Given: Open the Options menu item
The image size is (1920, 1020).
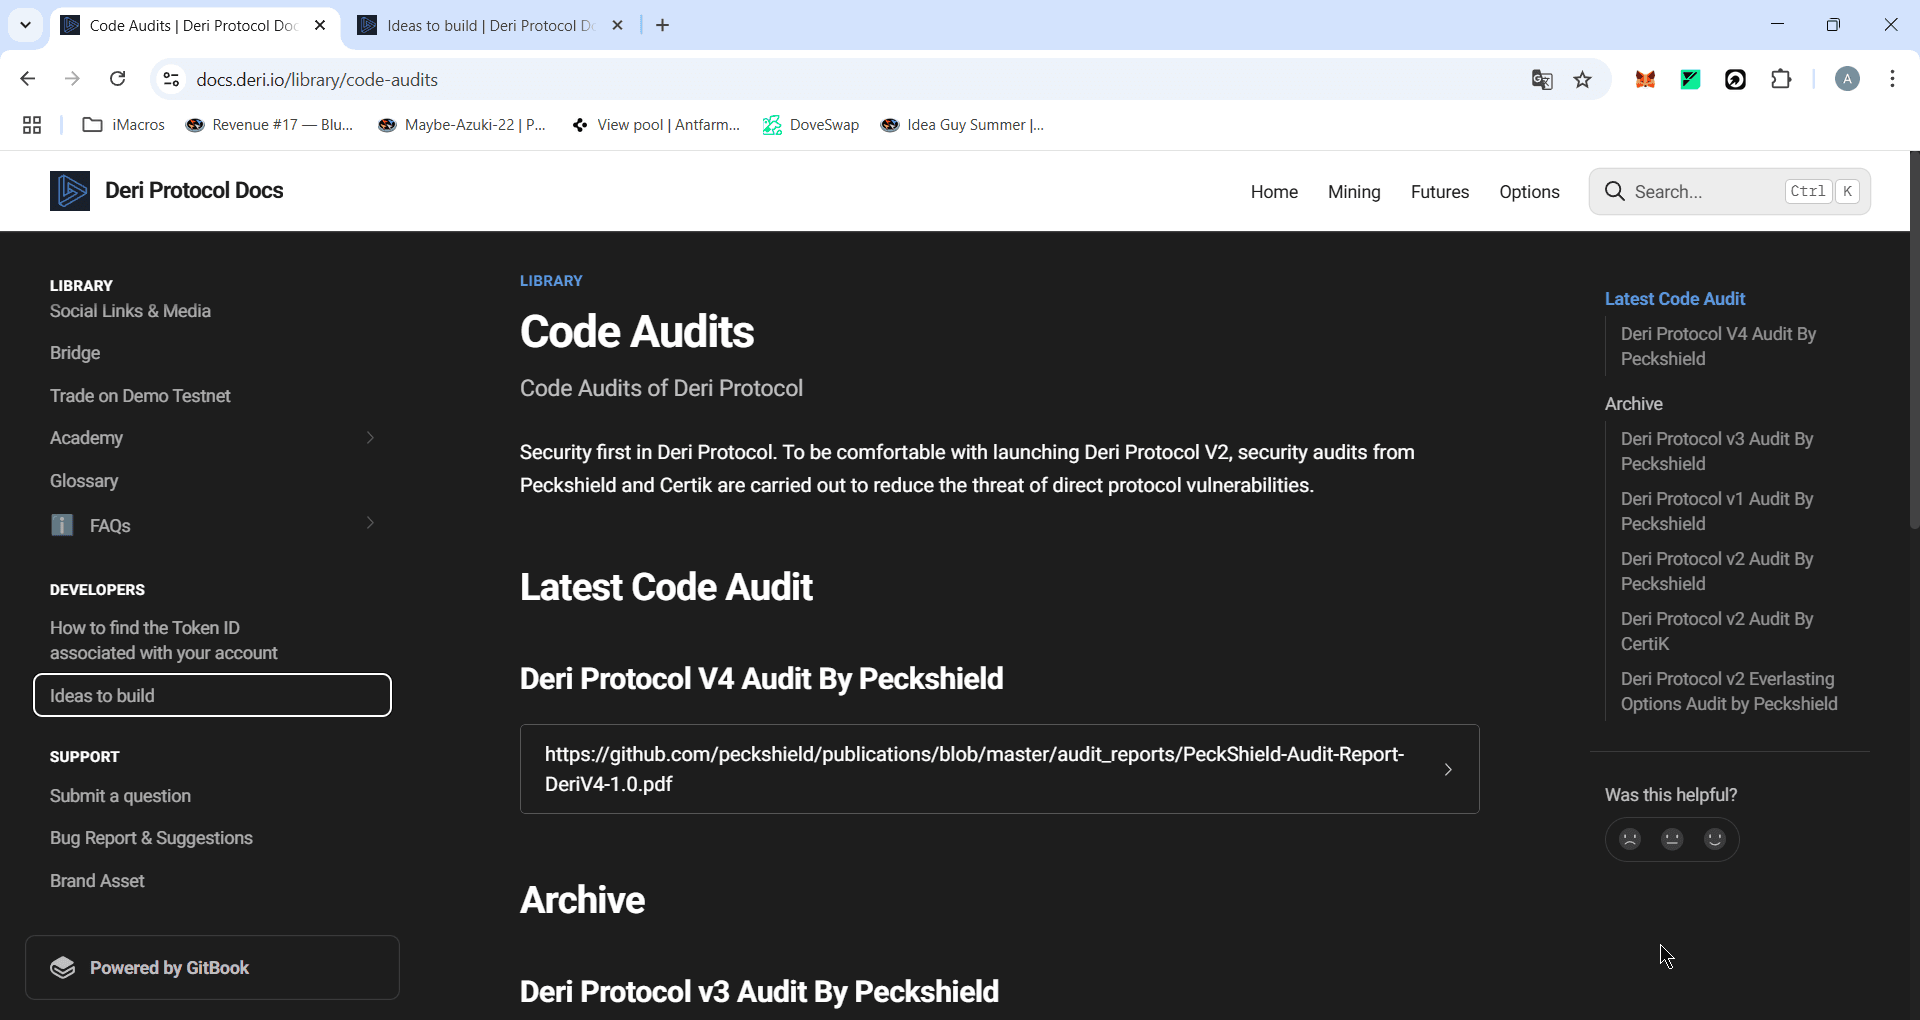Looking at the screenshot, I should [1529, 192].
